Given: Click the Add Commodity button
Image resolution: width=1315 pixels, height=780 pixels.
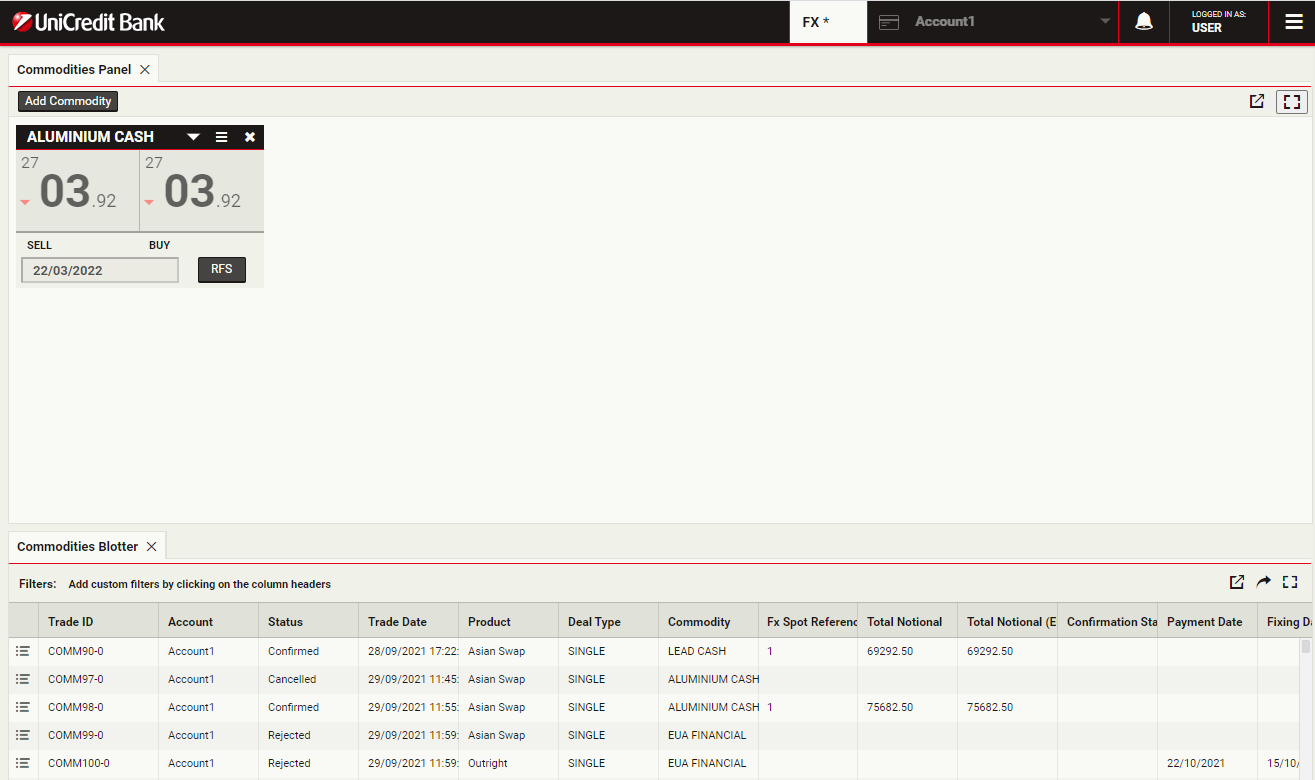Looking at the screenshot, I should (x=68, y=101).
